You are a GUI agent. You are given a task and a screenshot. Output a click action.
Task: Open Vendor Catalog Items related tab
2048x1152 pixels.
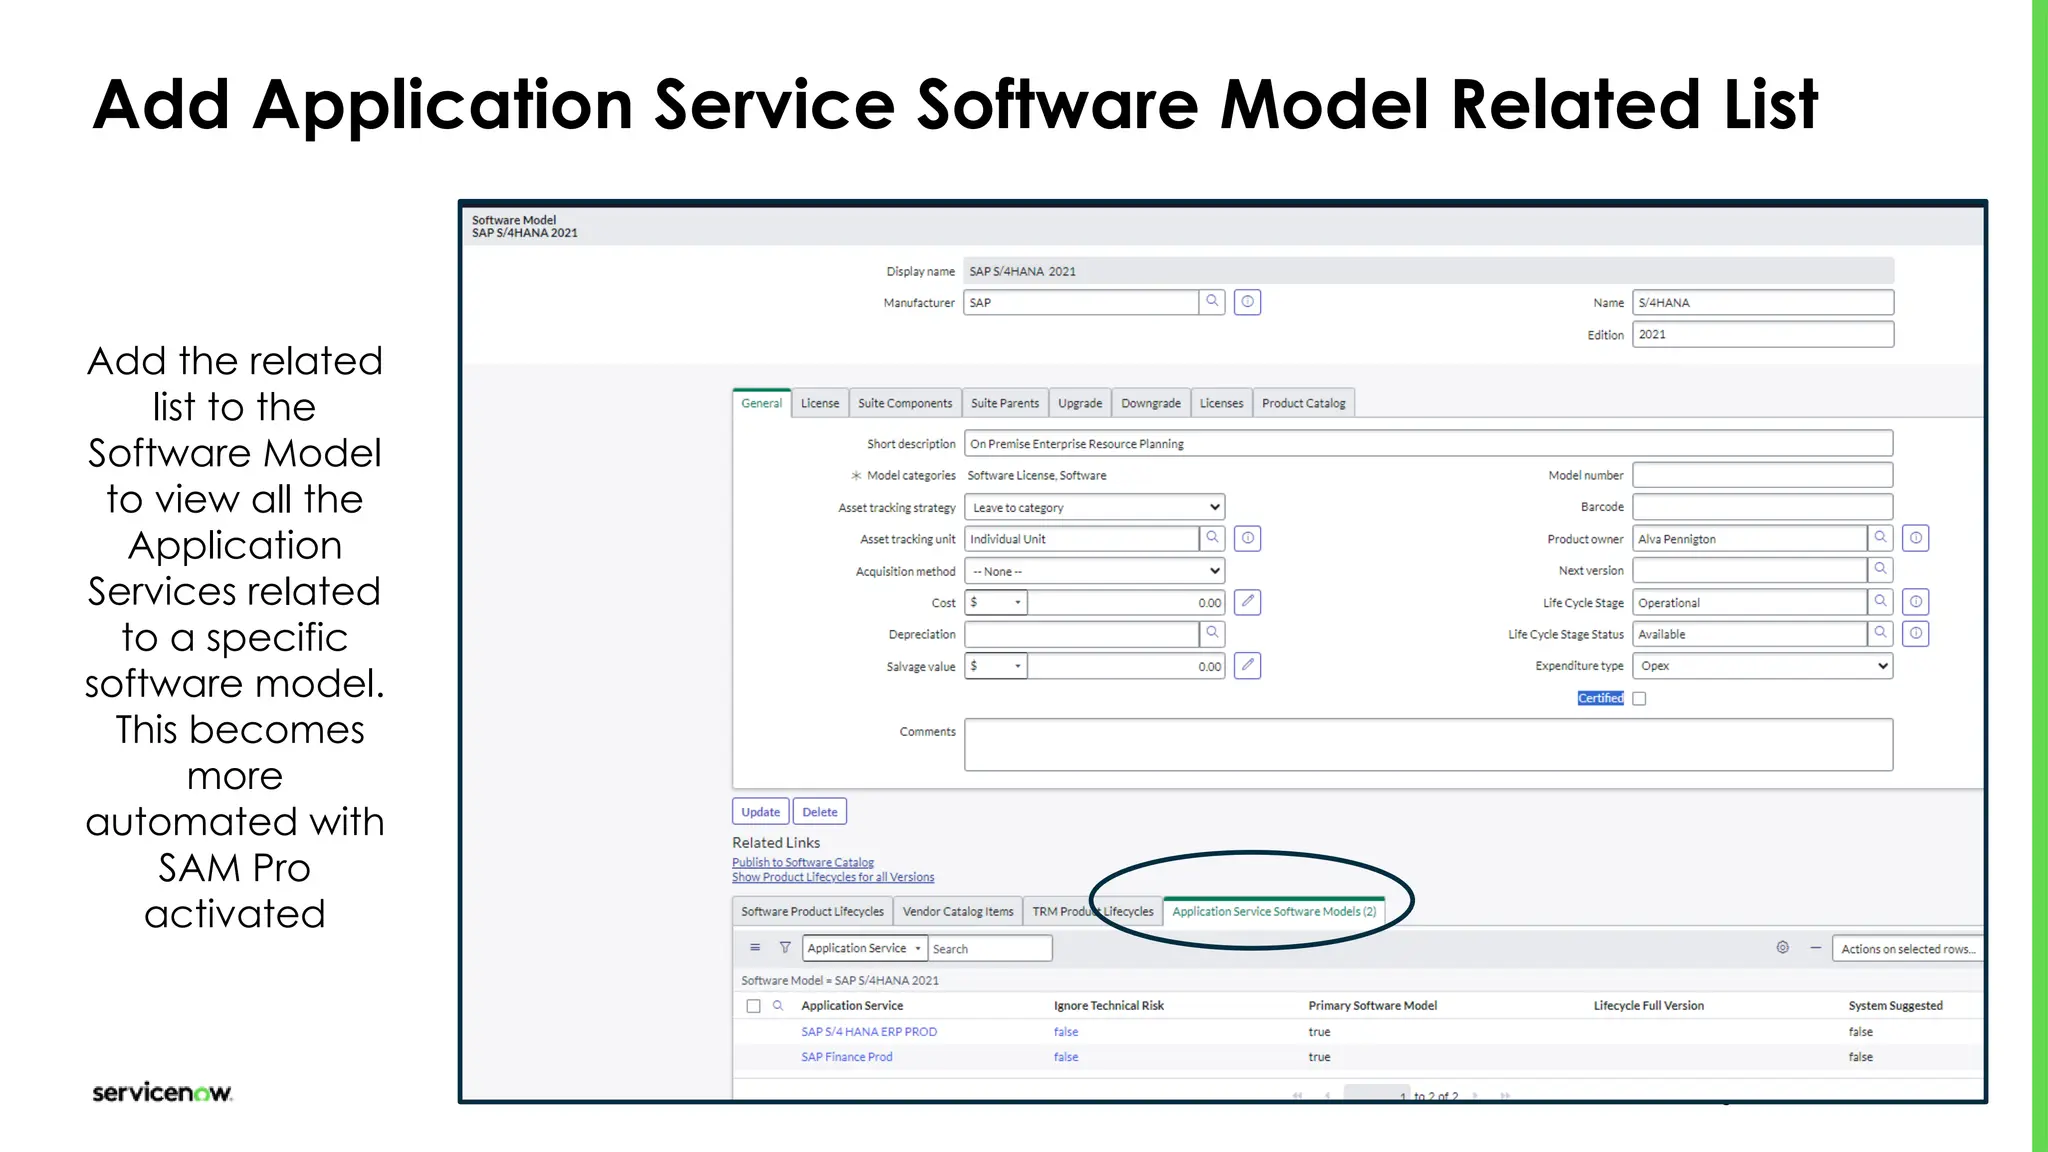[x=958, y=911]
